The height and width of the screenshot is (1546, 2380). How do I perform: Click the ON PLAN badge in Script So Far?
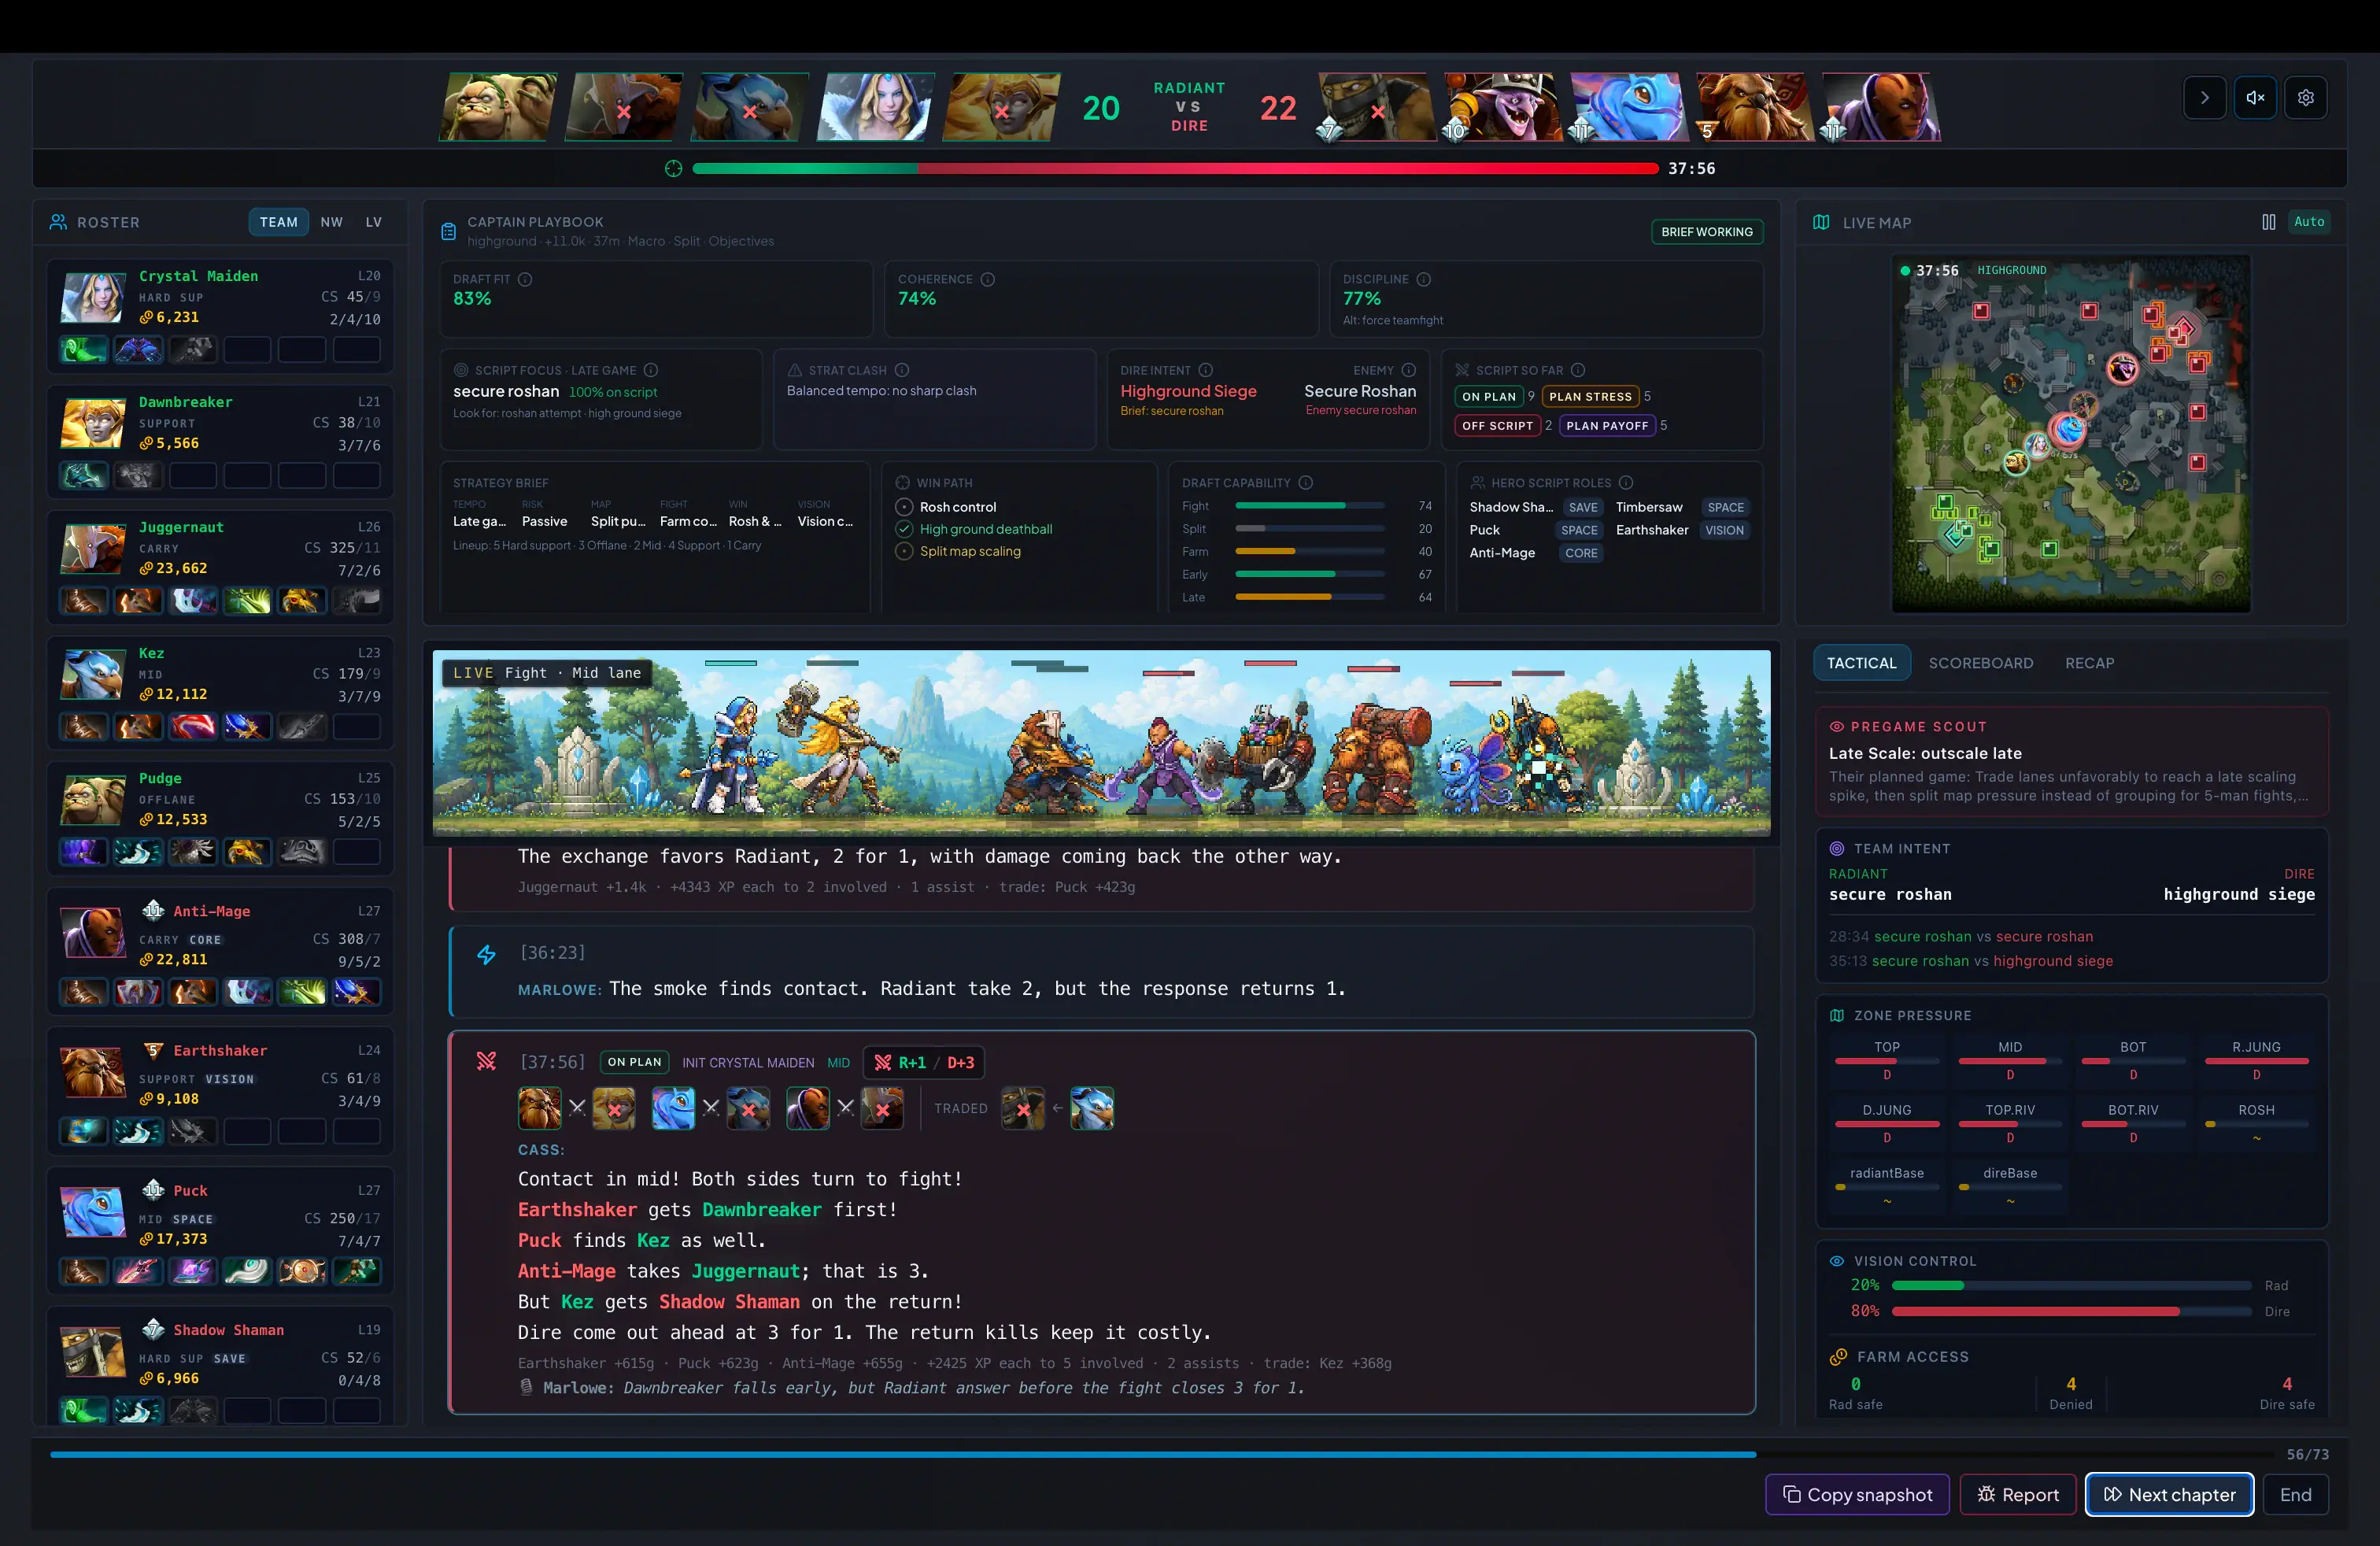tap(1489, 397)
